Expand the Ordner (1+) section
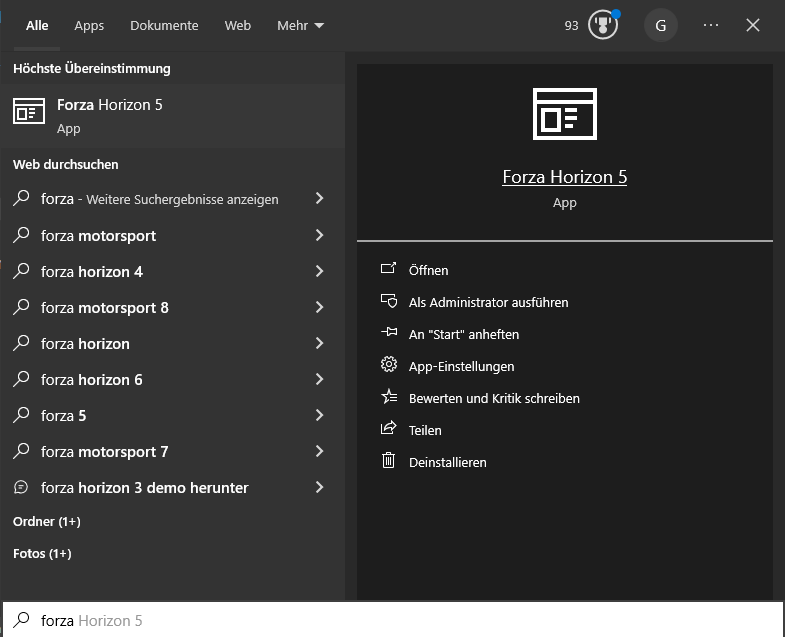 [47, 522]
